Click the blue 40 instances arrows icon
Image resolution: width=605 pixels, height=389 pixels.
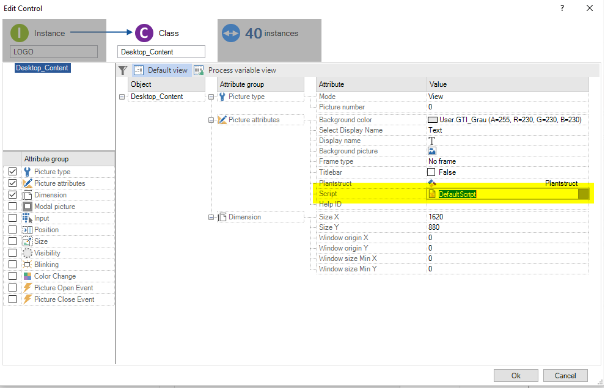click(231, 33)
